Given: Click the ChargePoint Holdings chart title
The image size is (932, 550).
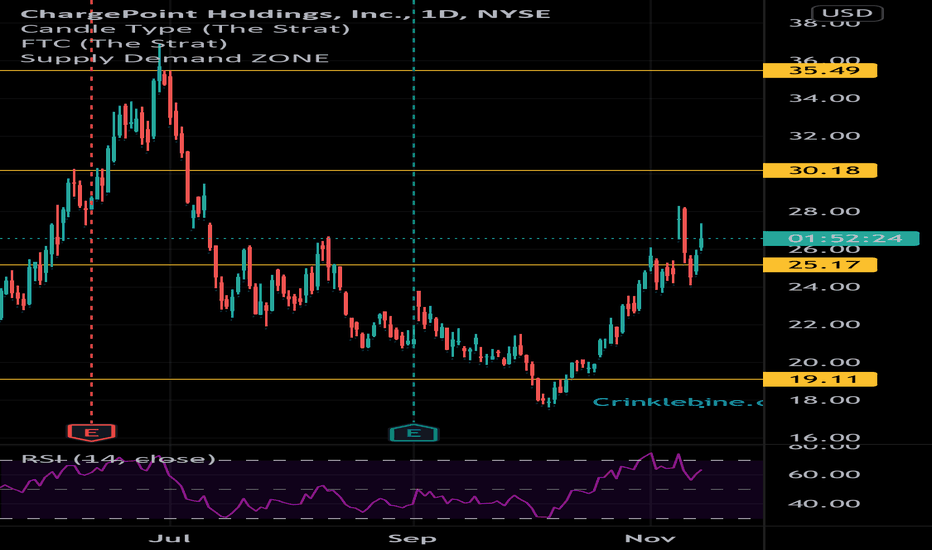Looking at the screenshot, I should [x=285, y=14].
